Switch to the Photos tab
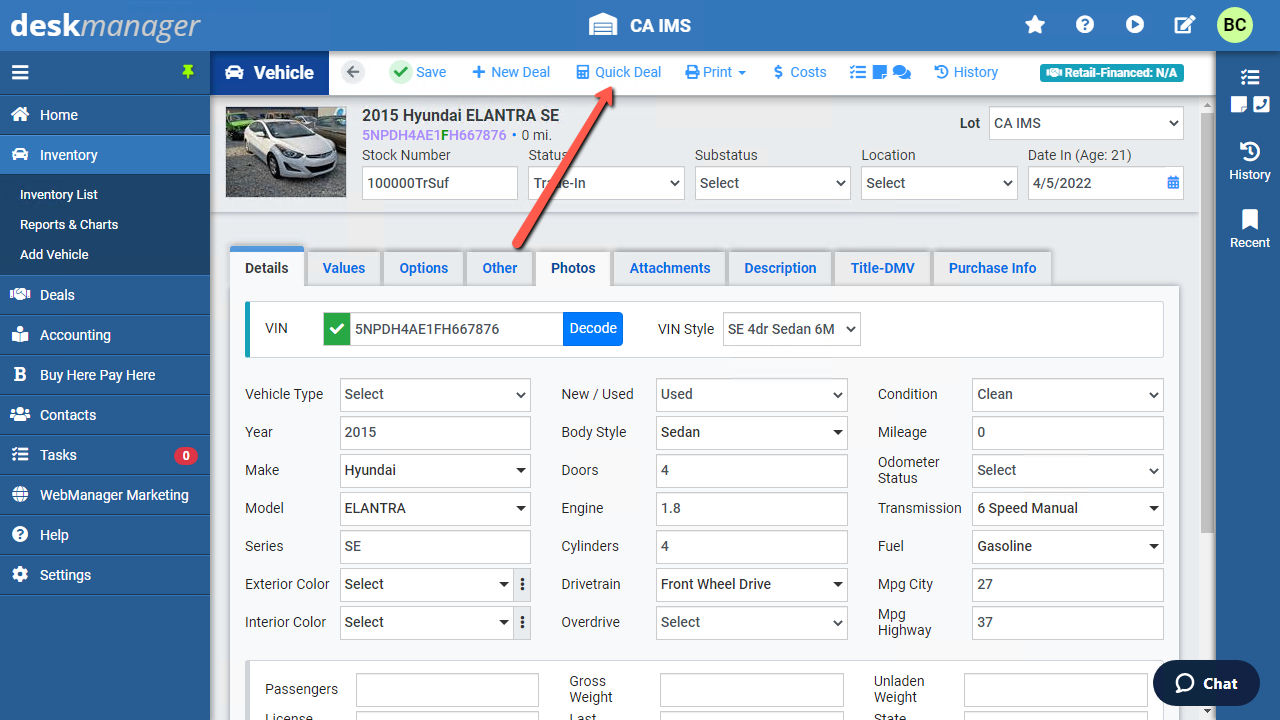This screenshot has width=1280, height=720. click(573, 268)
